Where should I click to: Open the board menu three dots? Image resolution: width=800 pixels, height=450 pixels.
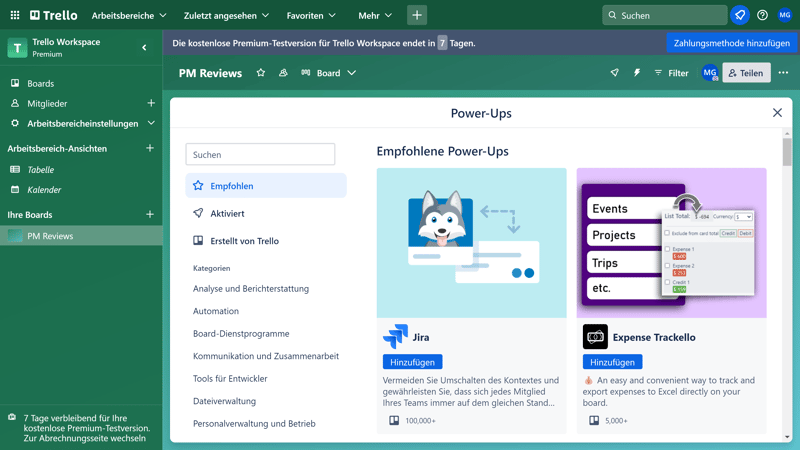pos(783,73)
